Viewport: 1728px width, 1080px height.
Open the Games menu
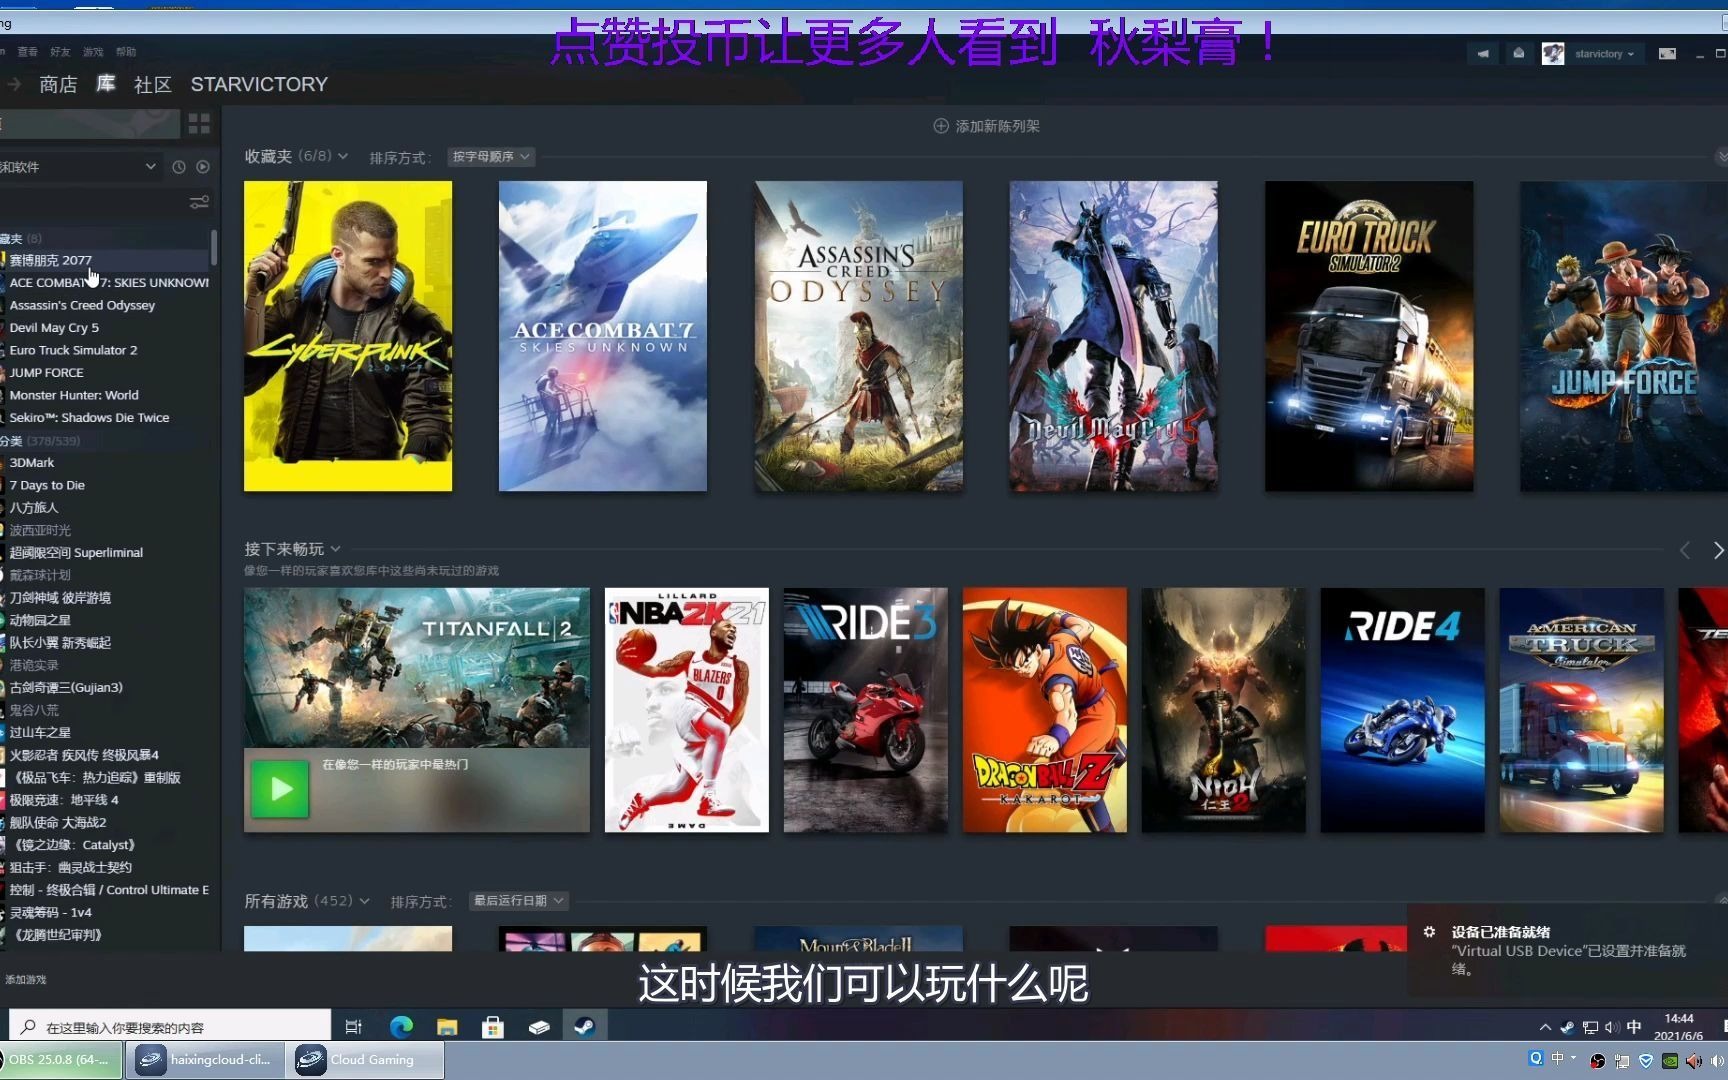point(93,52)
